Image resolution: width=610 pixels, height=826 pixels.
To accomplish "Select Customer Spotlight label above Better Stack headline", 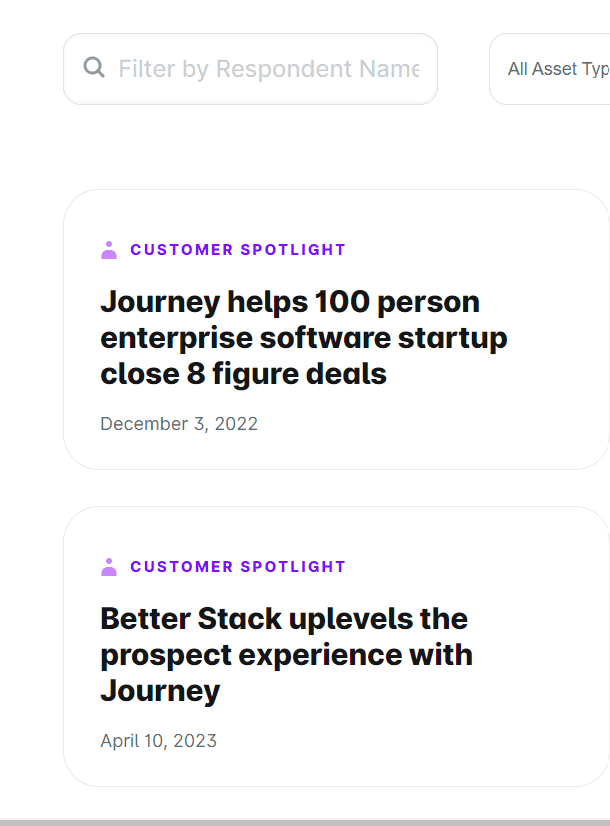I will pos(238,567).
